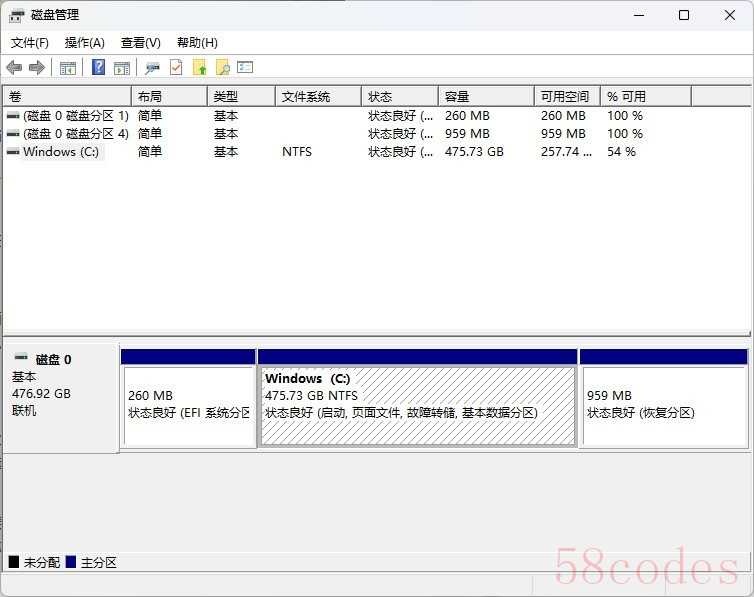754x597 pixels.
Task: Click the 磁盘 0 disk label panel
Action: tap(61, 398)
